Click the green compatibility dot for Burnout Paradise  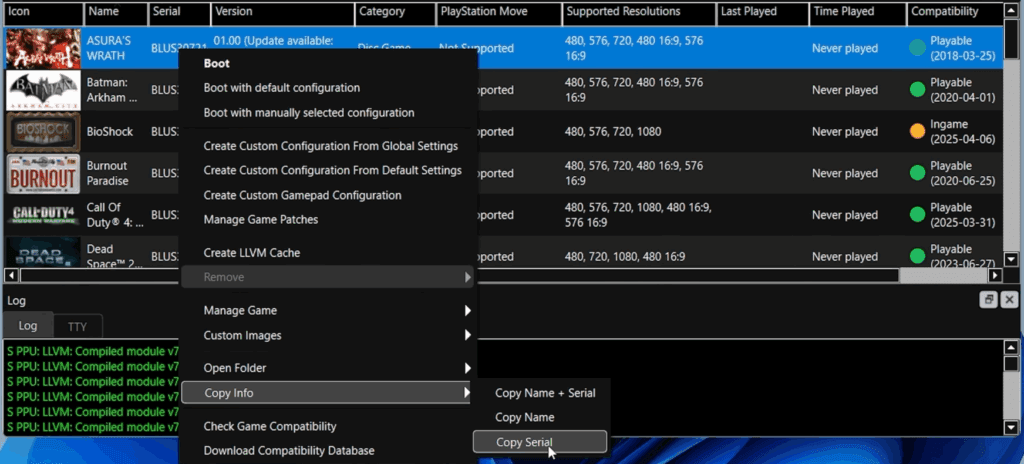[x=918, y=173]
